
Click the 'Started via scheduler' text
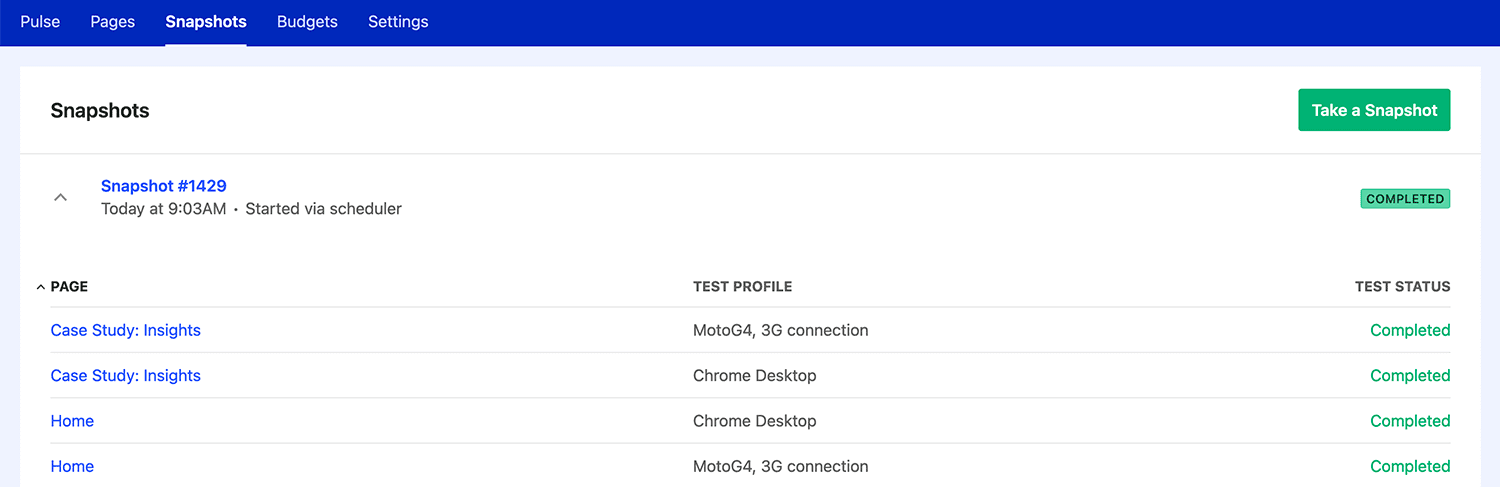[323, 209]
